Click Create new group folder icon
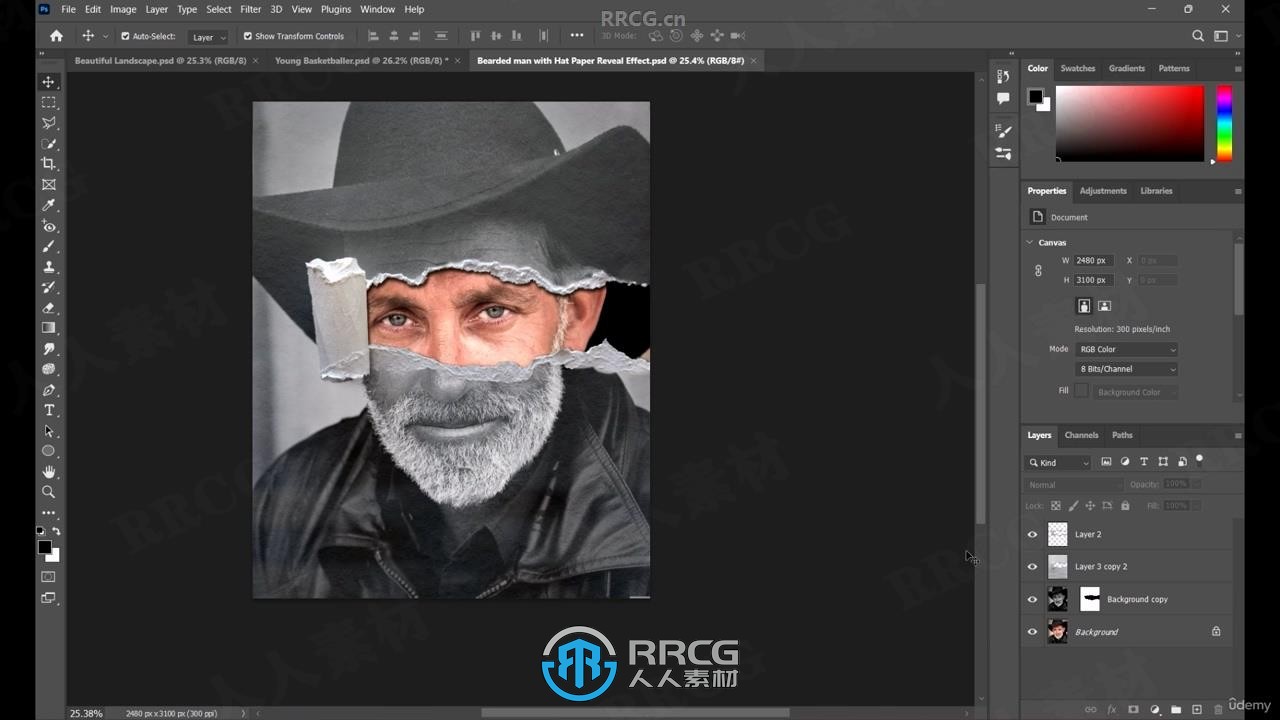1280x720 pixels. 1176,709
